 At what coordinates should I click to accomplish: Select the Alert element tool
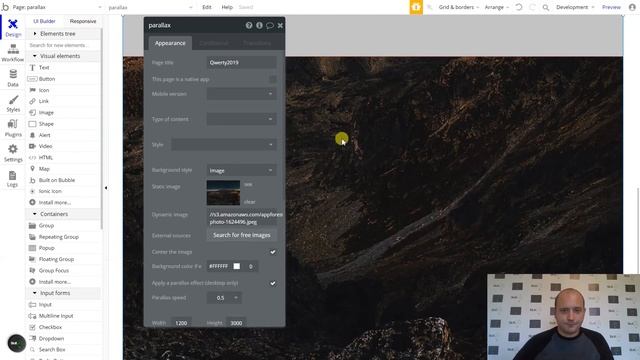coord(44,135)
